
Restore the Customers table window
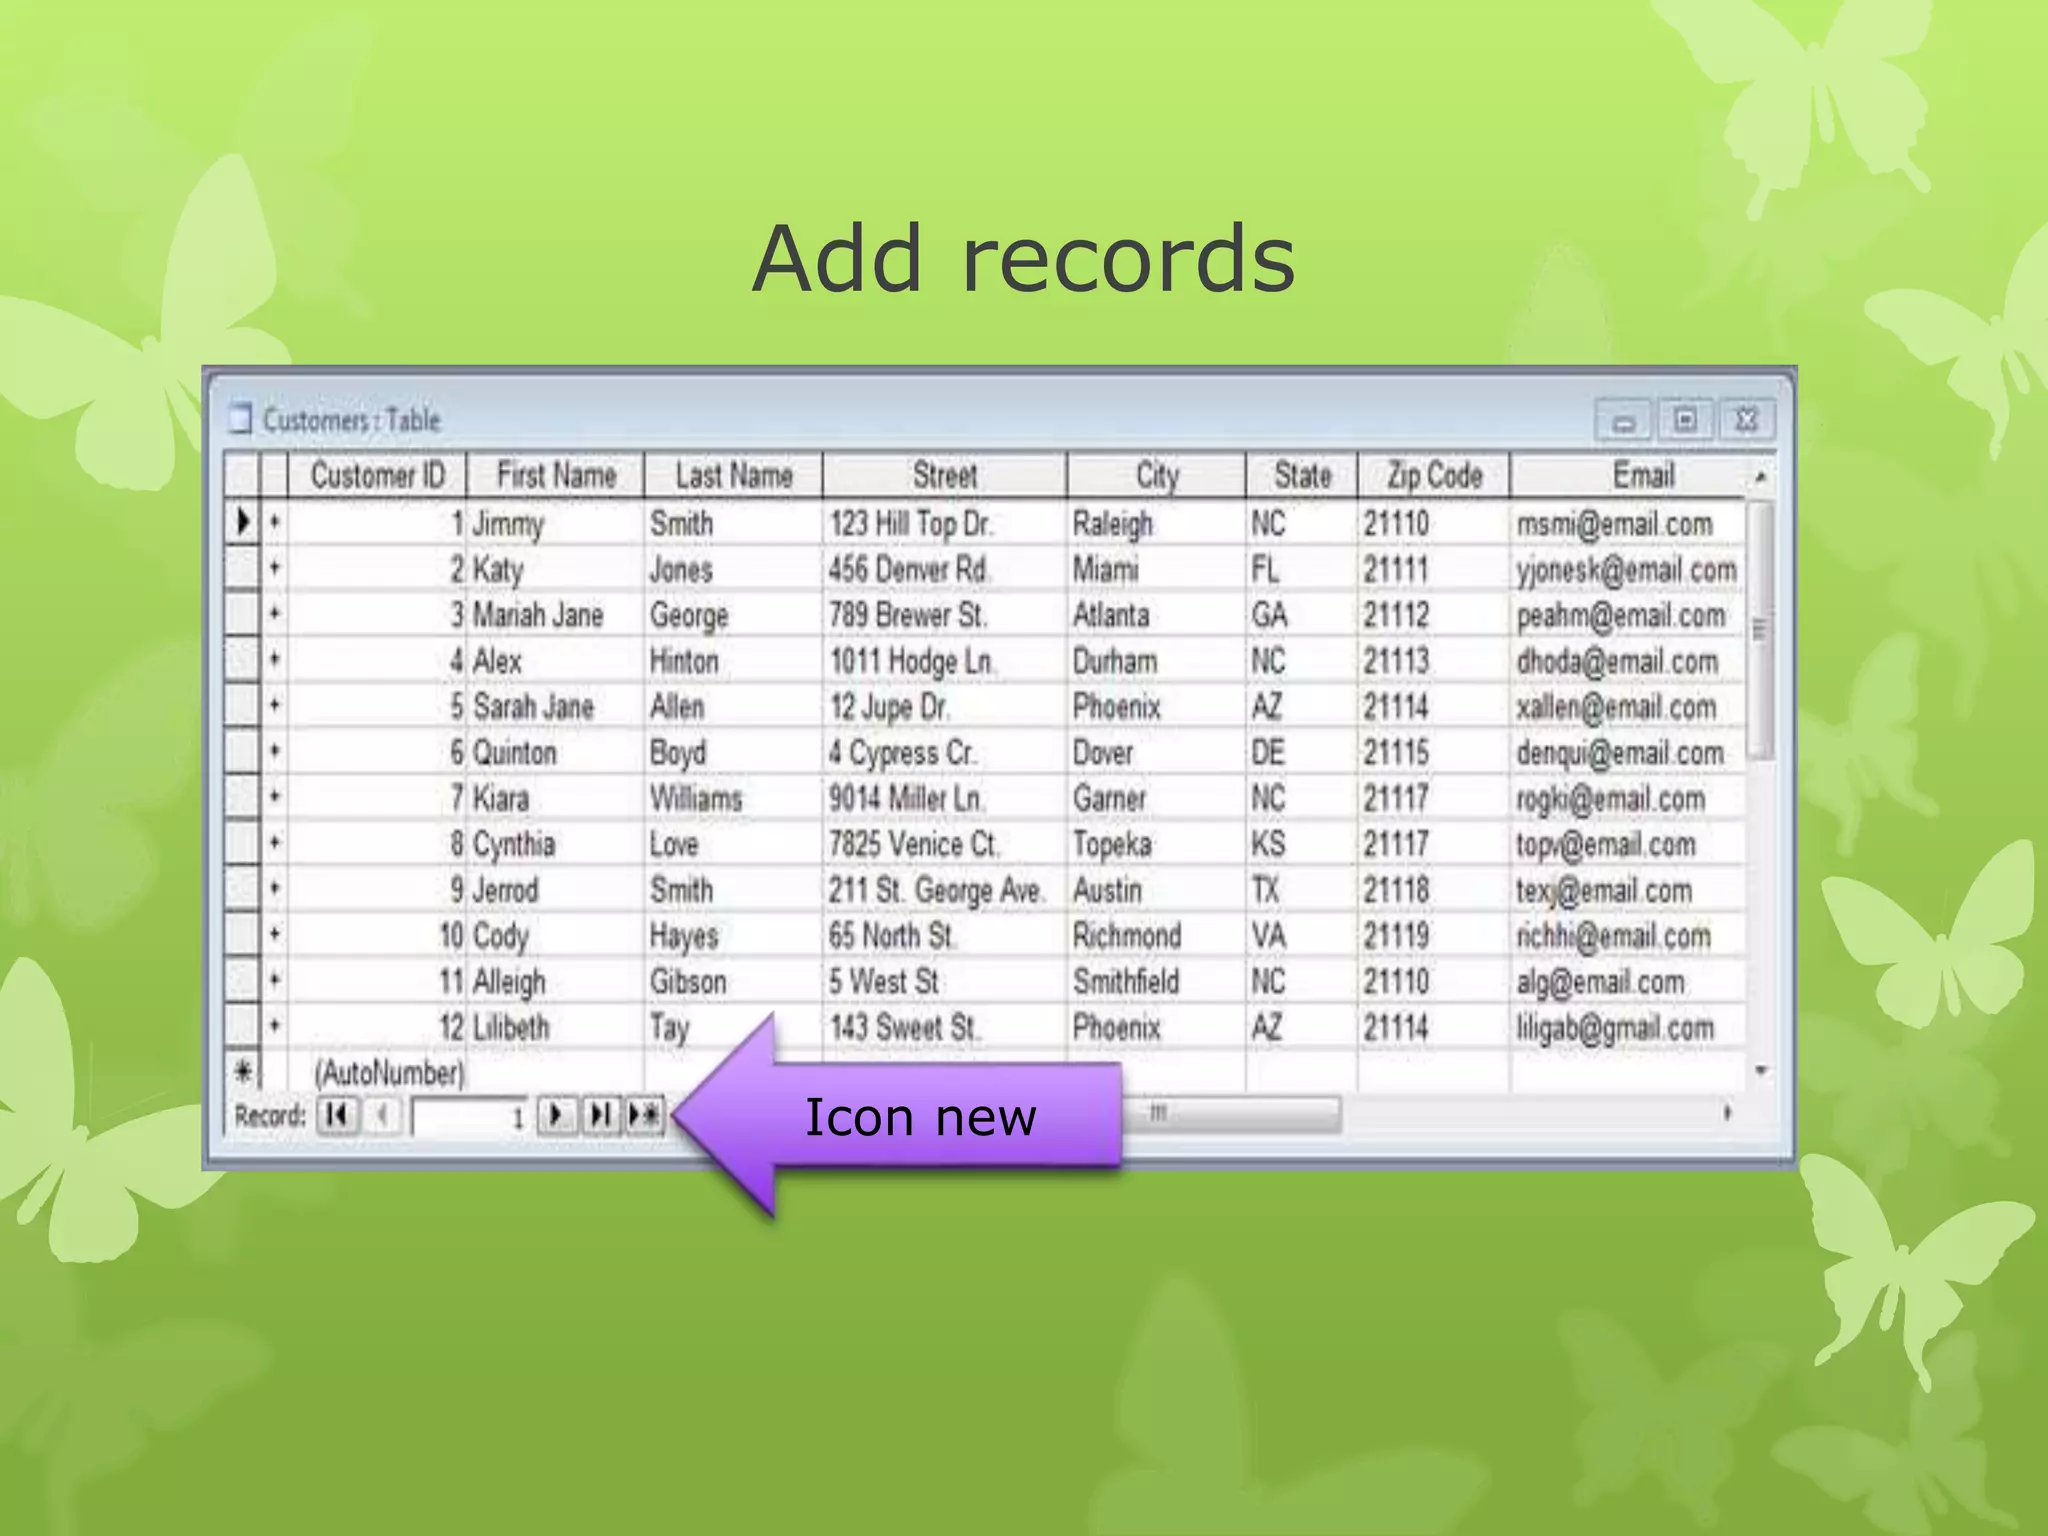[1685, 420]
